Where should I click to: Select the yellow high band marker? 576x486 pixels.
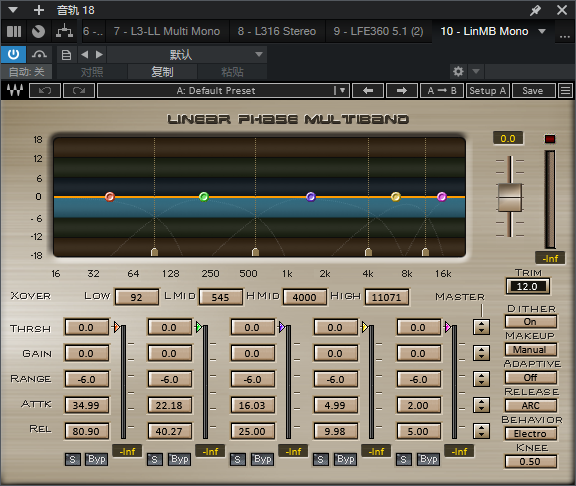click(396, 197)
